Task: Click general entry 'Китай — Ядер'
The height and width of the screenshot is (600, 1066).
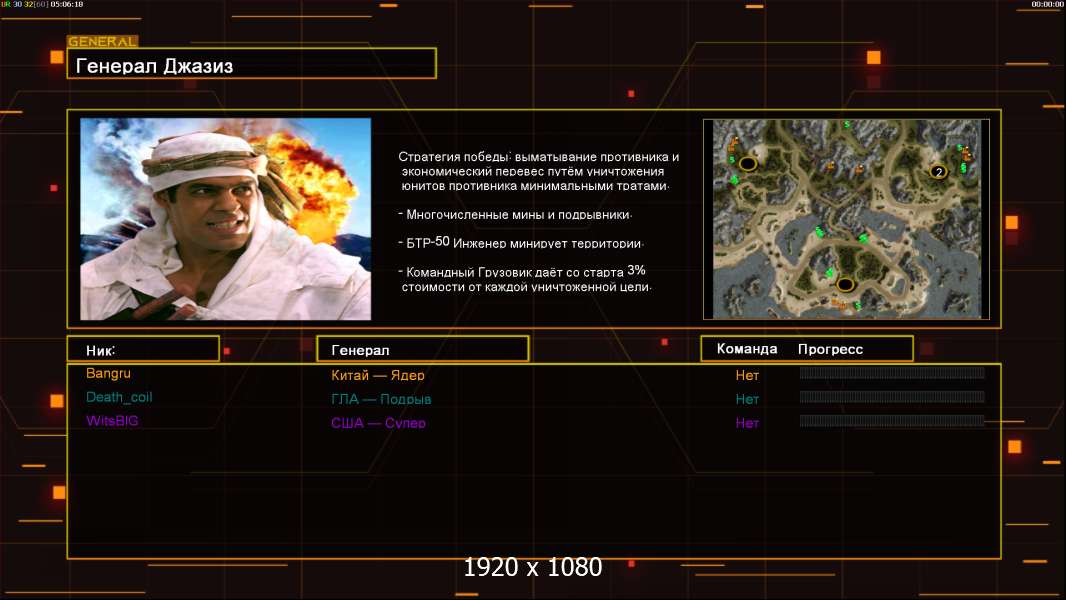Action: [x=378, y=375]
